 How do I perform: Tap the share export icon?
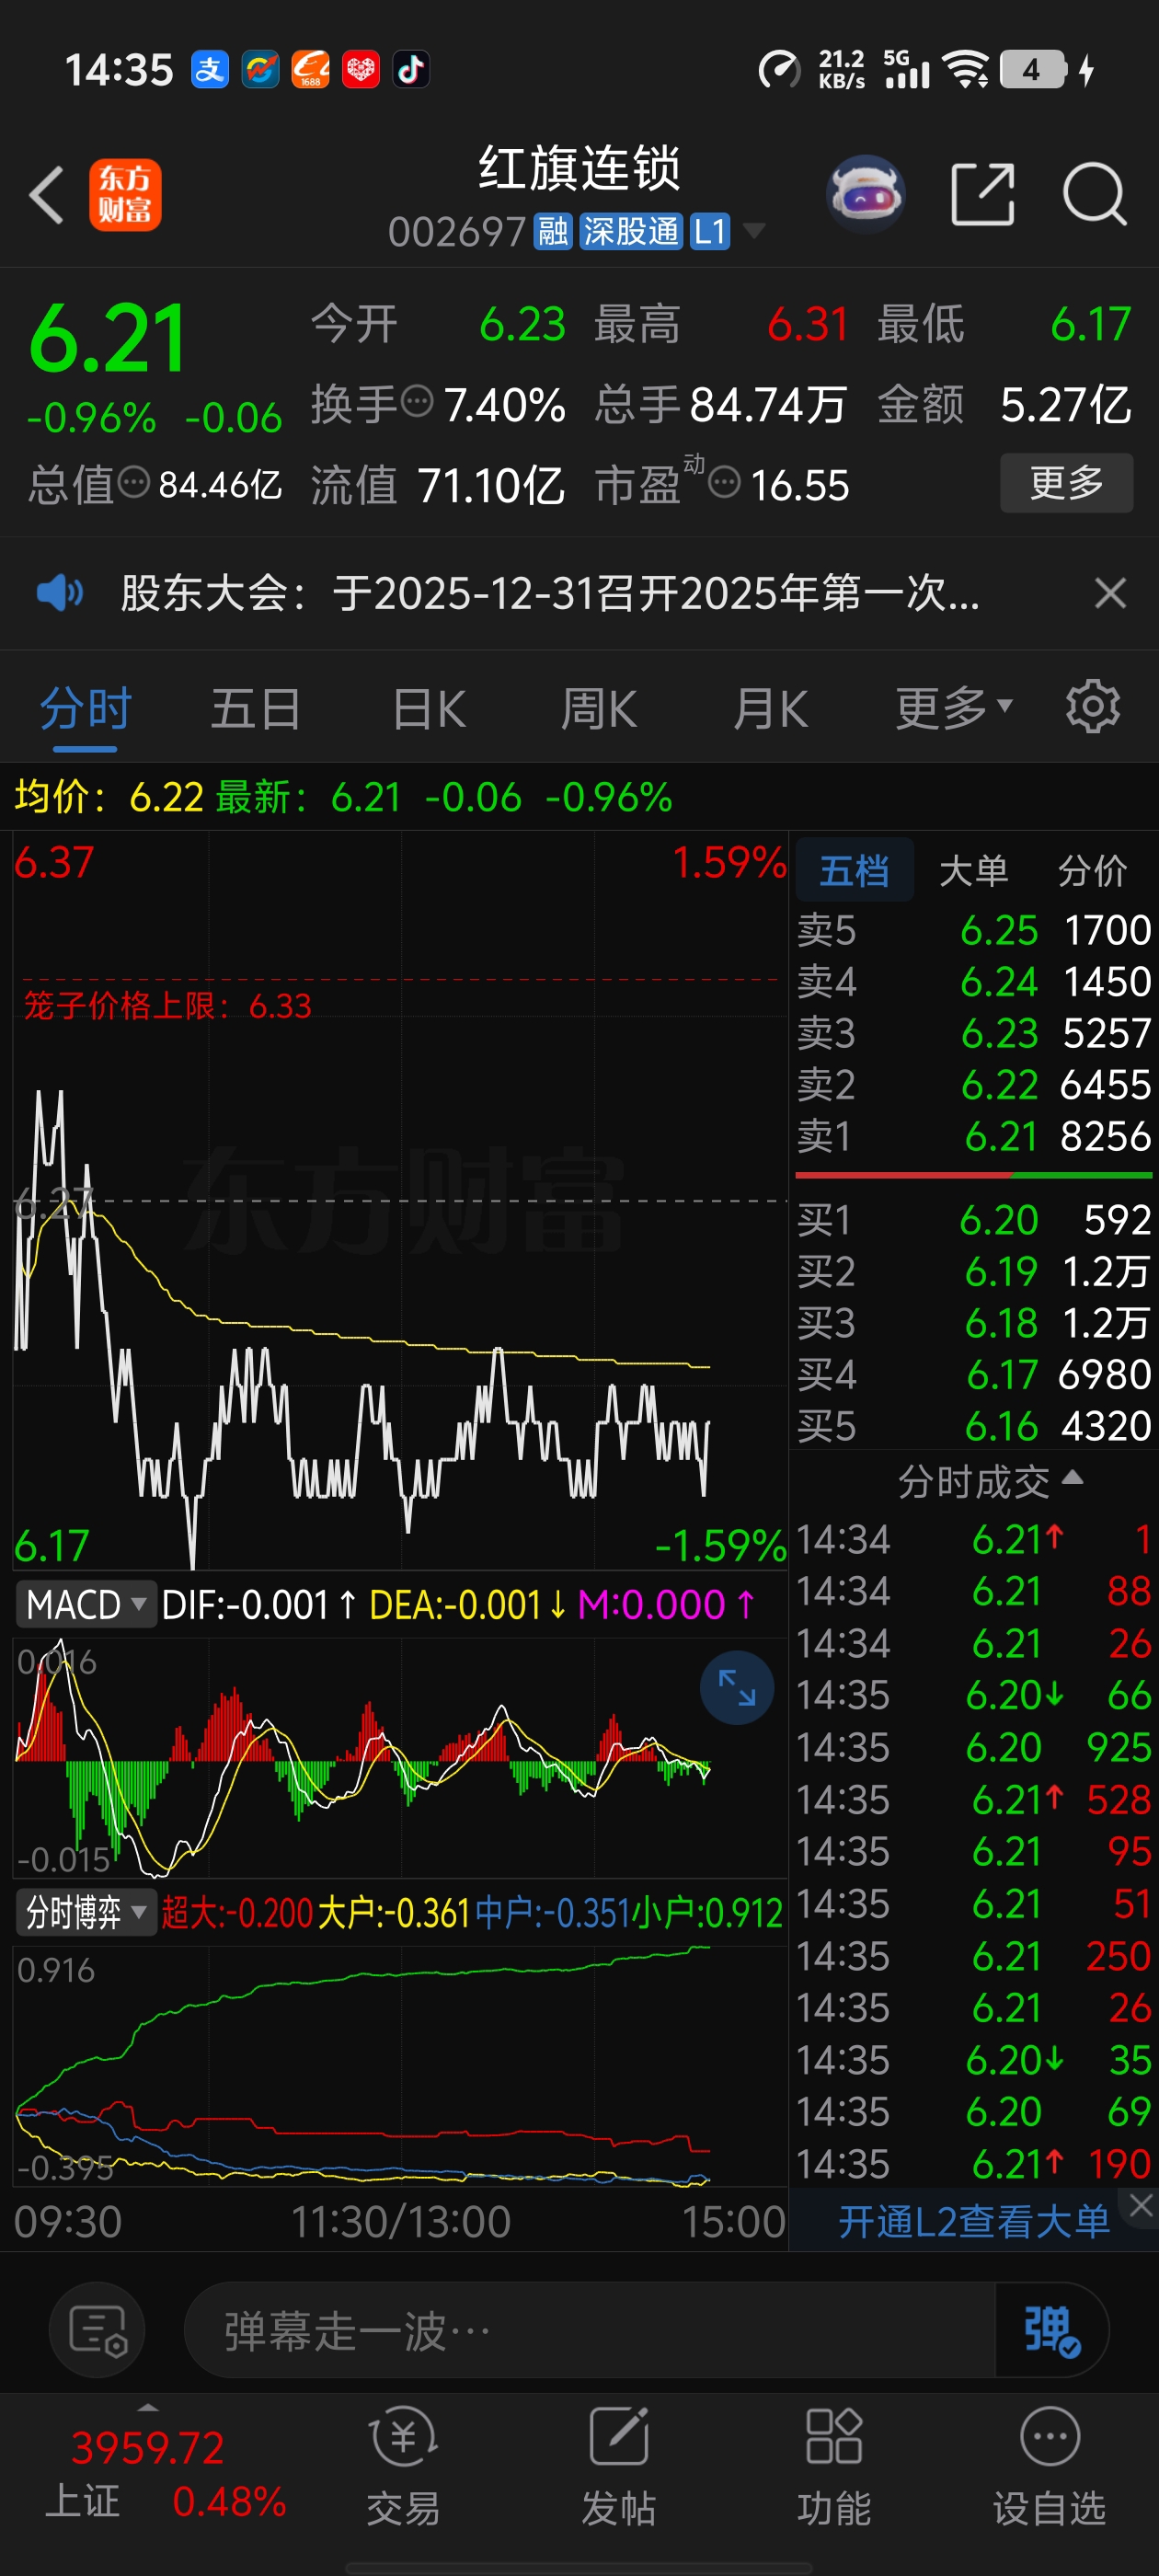[982, 193]
